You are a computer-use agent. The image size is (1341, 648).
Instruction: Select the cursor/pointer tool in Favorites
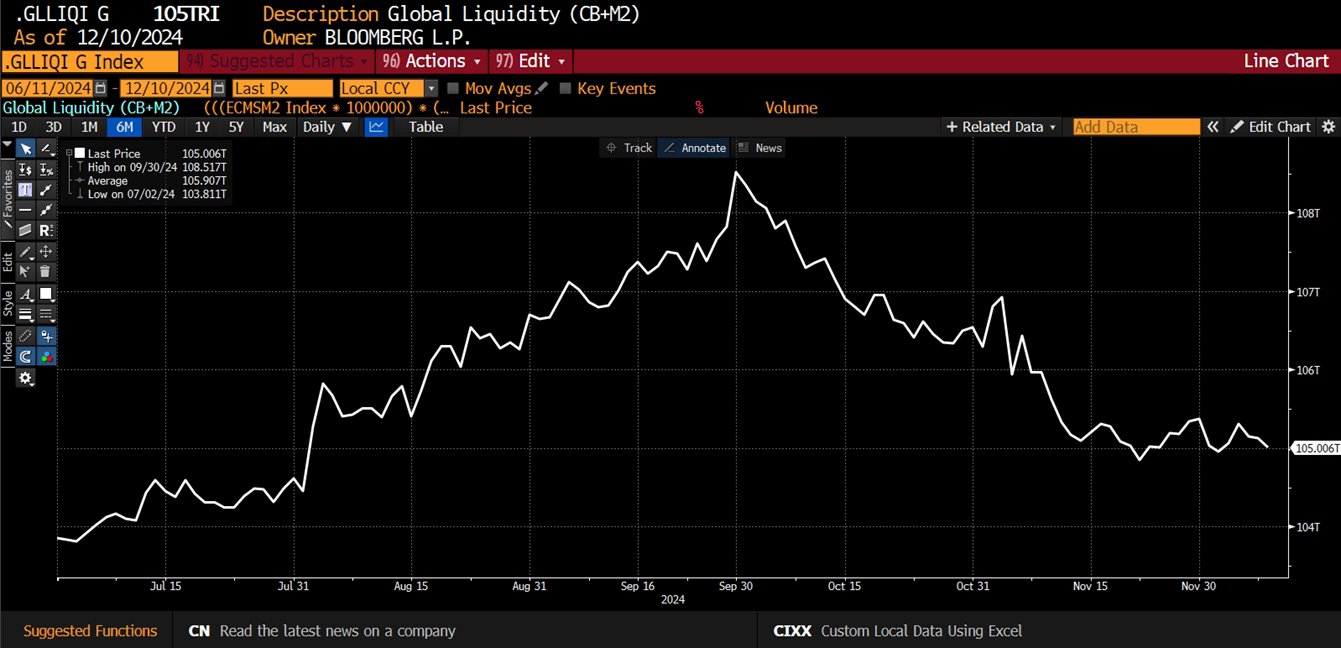point(25,148)
